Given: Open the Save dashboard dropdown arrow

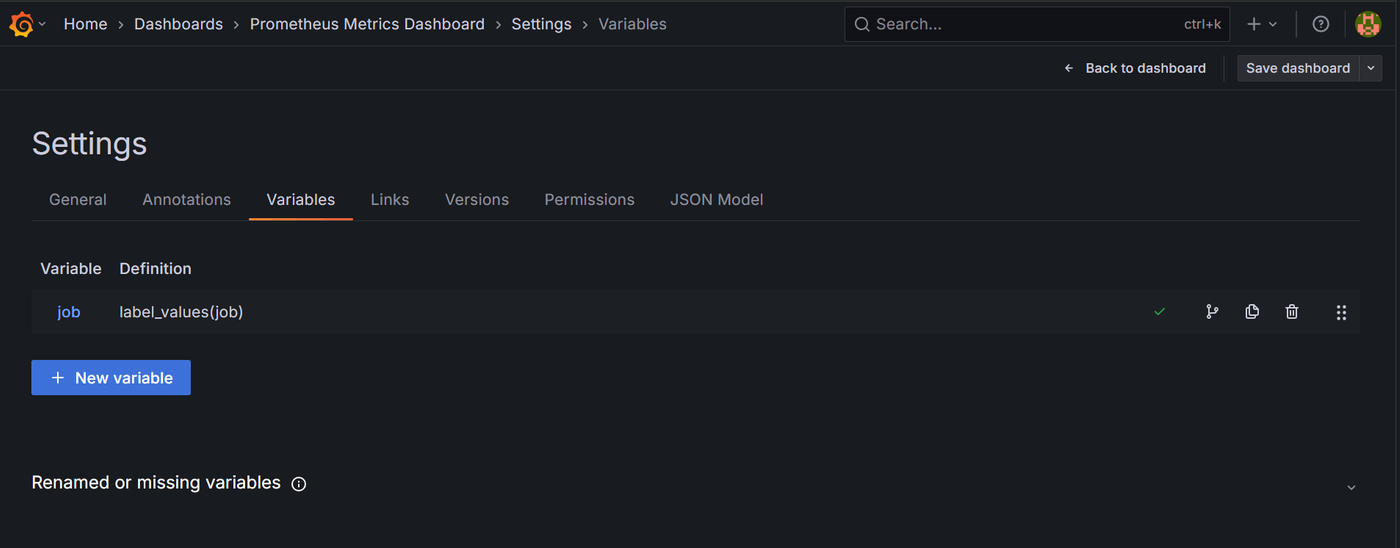Looking at the screenshot, I should point(1371,68).
